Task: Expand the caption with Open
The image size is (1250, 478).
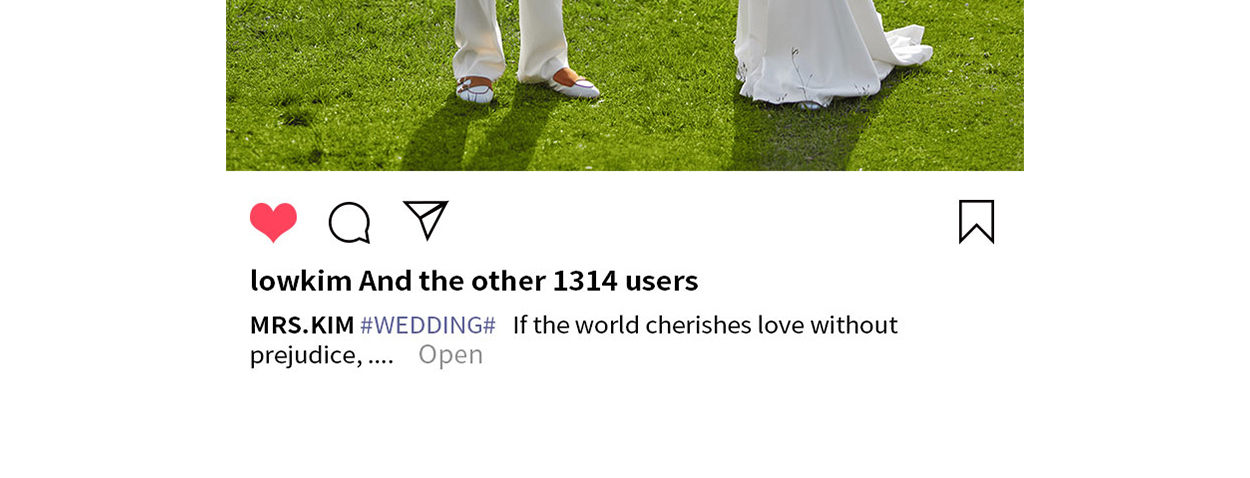Action: [x=450, y=354]
